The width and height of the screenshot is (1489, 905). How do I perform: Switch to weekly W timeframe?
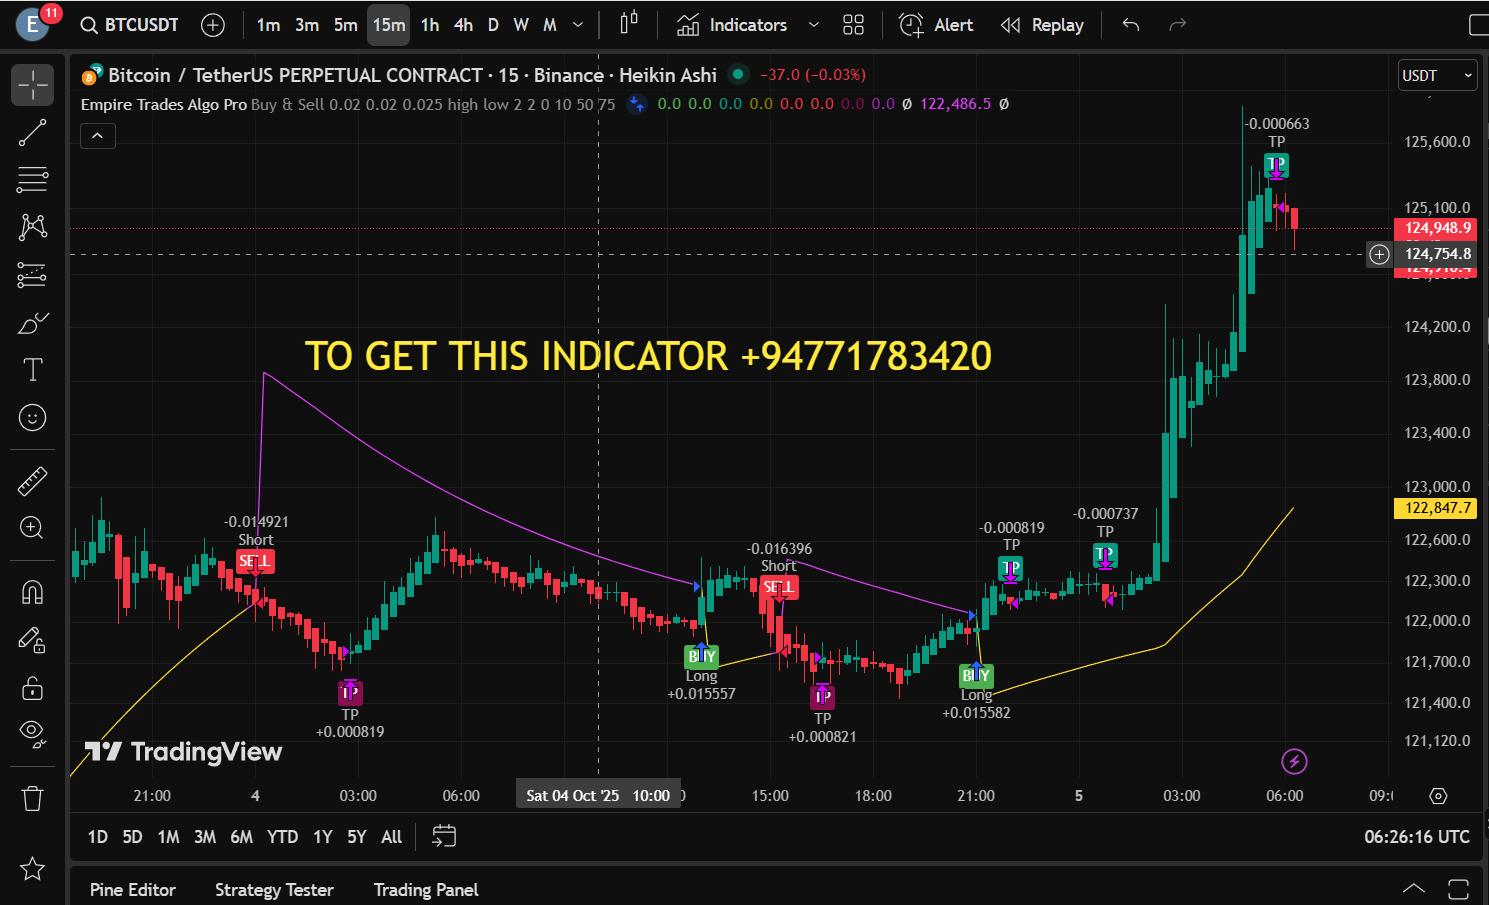(521, 25)
